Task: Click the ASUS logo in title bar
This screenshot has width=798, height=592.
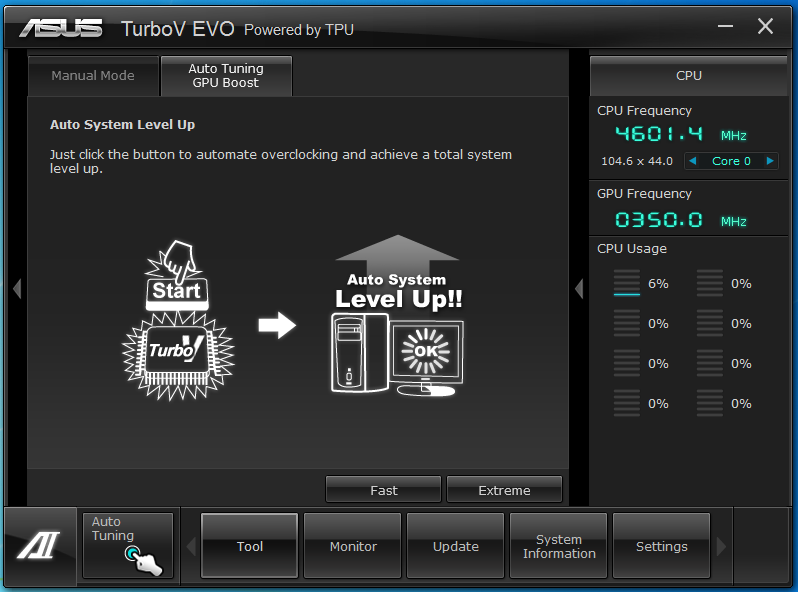Action: [61, 29]
